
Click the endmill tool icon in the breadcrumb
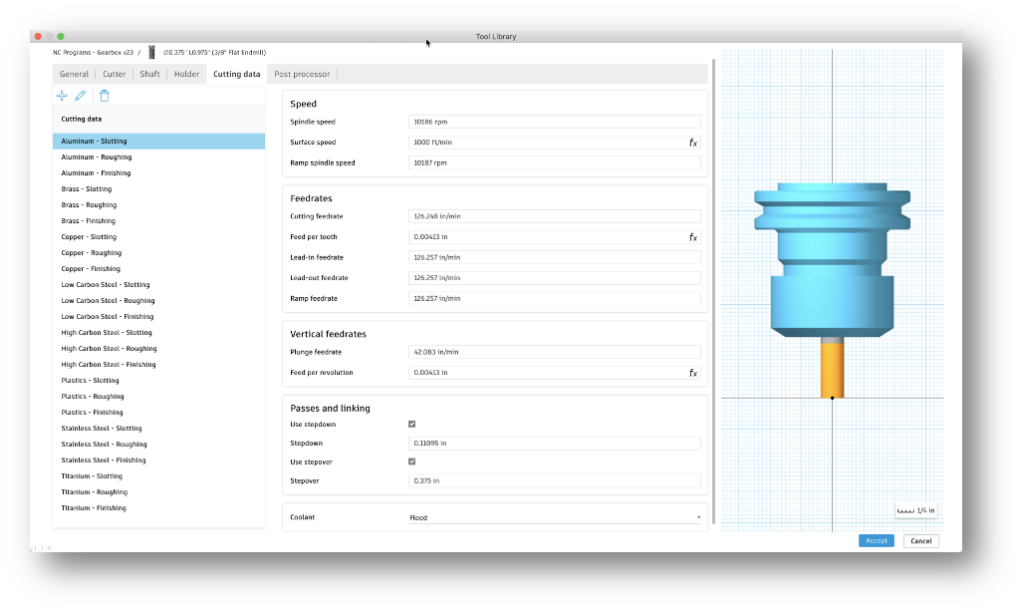[151, 54]
